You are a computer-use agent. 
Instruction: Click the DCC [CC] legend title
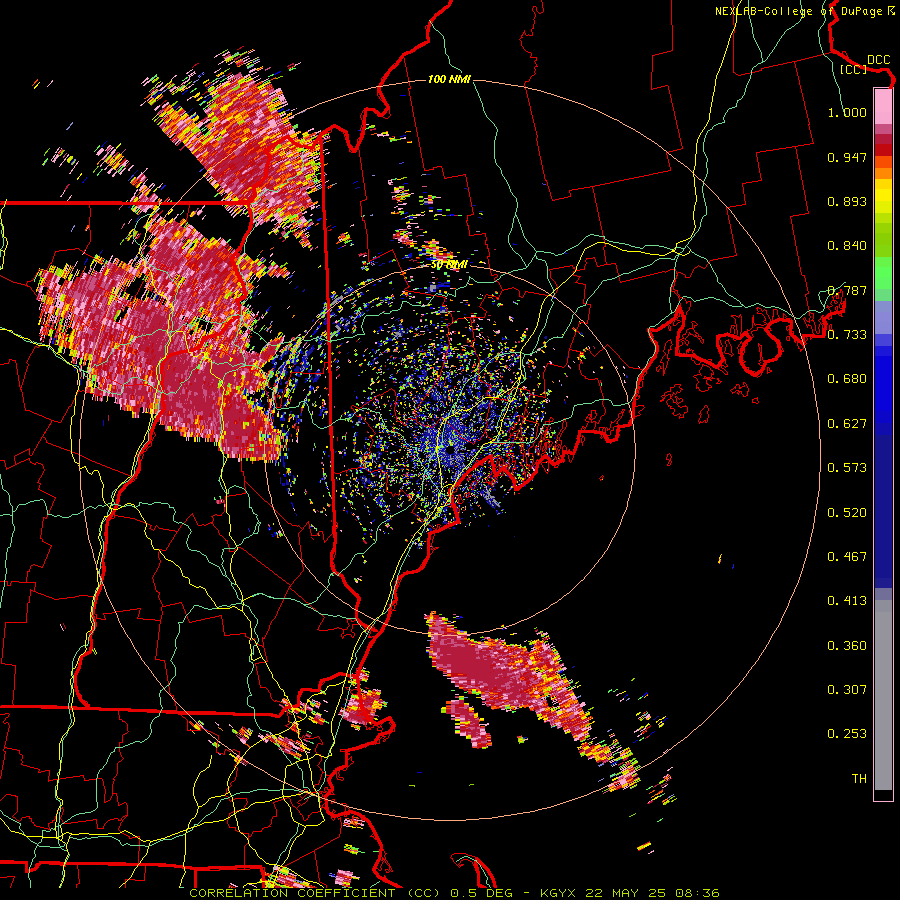[867, 64]
